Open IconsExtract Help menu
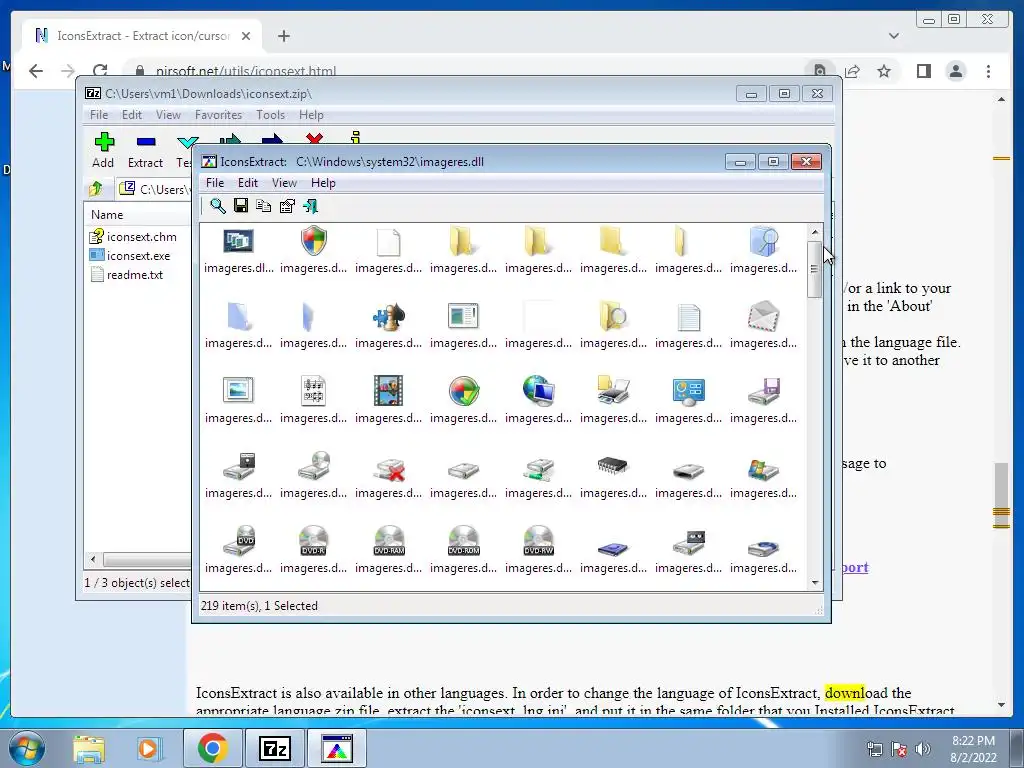 click(323, 183)
